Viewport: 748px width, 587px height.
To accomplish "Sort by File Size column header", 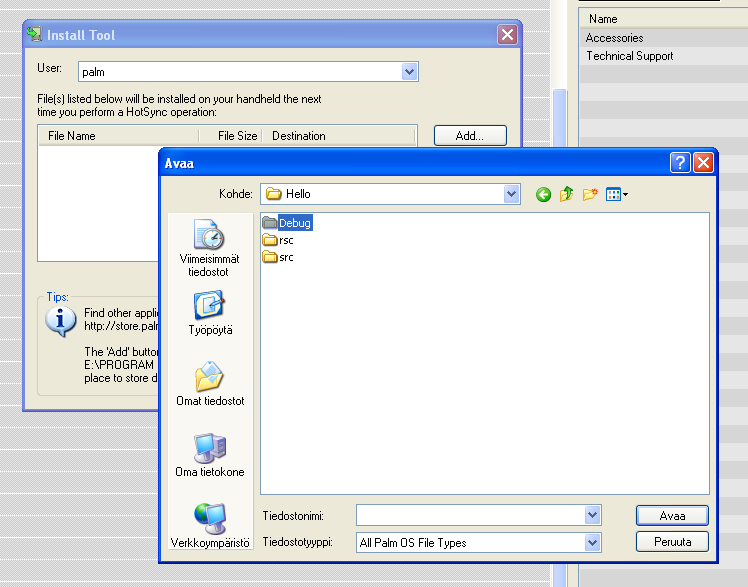I will tap(230, 135).
